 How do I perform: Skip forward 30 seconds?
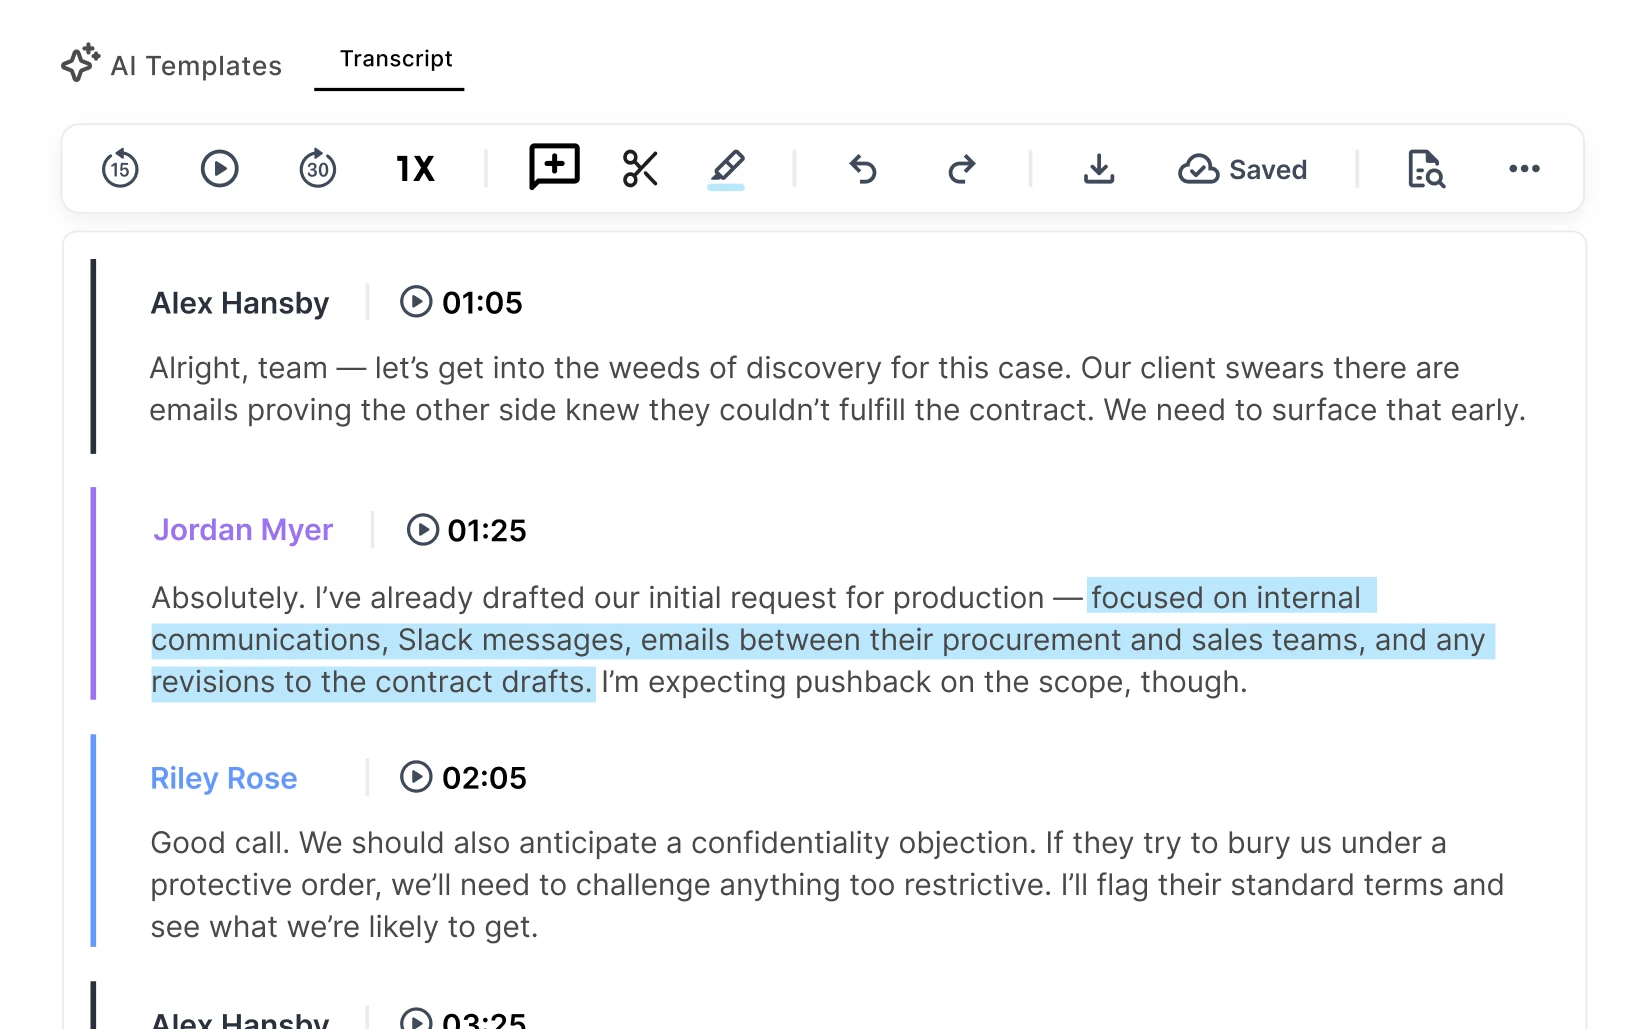tap(317, 168)
